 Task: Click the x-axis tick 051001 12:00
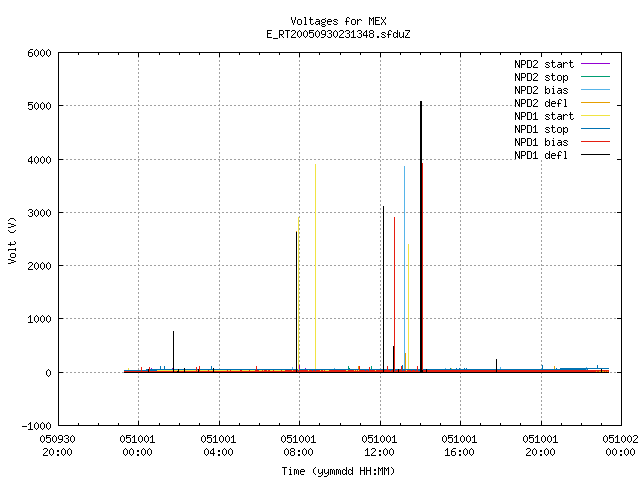[x=379, y=446]
